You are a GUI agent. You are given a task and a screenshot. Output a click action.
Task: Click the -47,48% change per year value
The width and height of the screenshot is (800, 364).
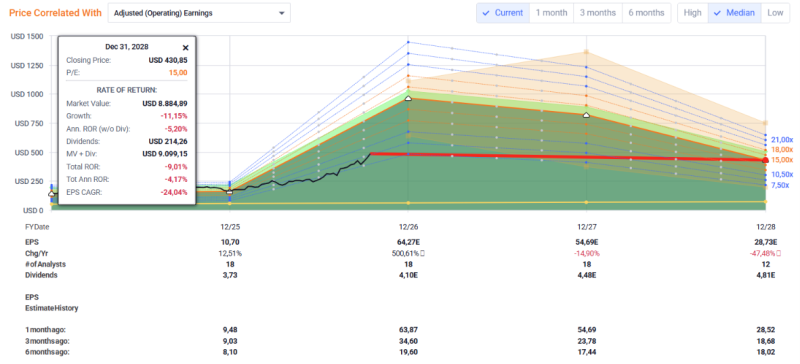click(x=764, y=253)
